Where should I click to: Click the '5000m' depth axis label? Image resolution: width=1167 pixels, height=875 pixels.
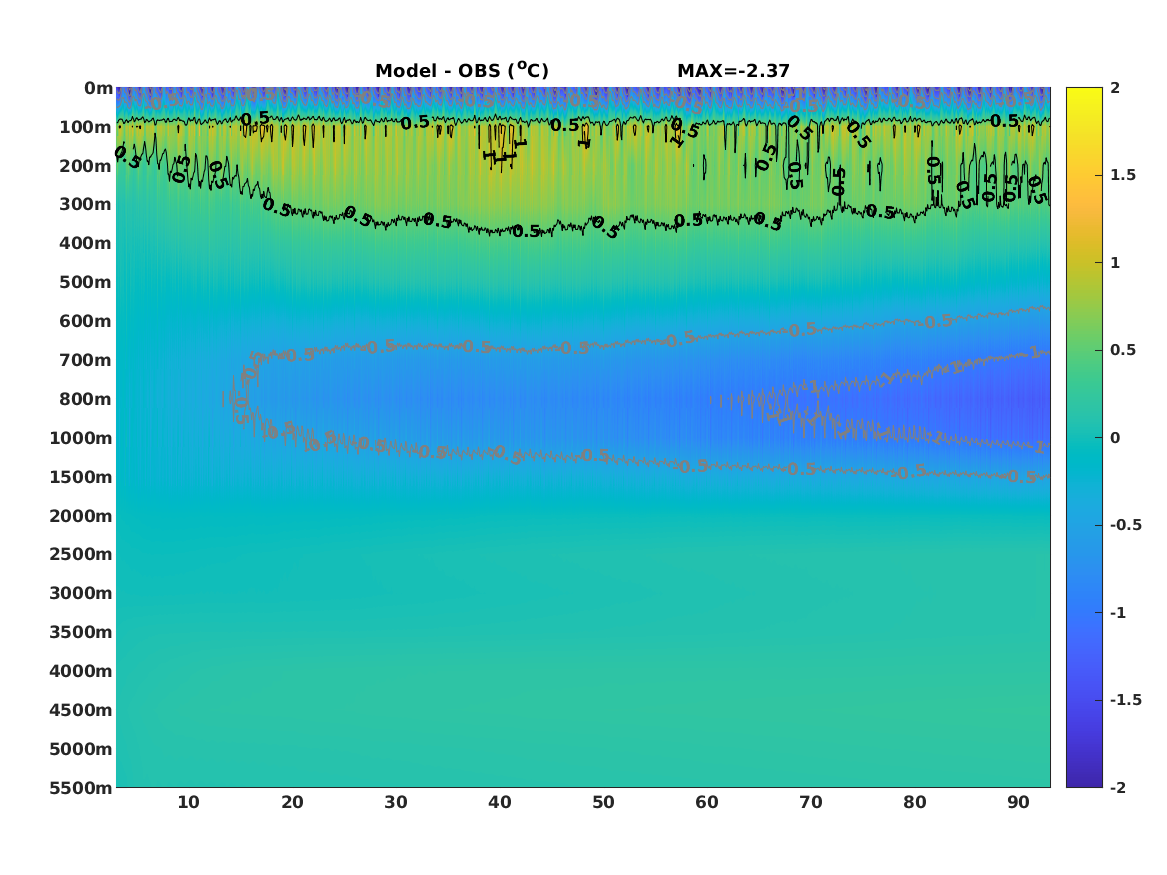[x=81, y=749]
